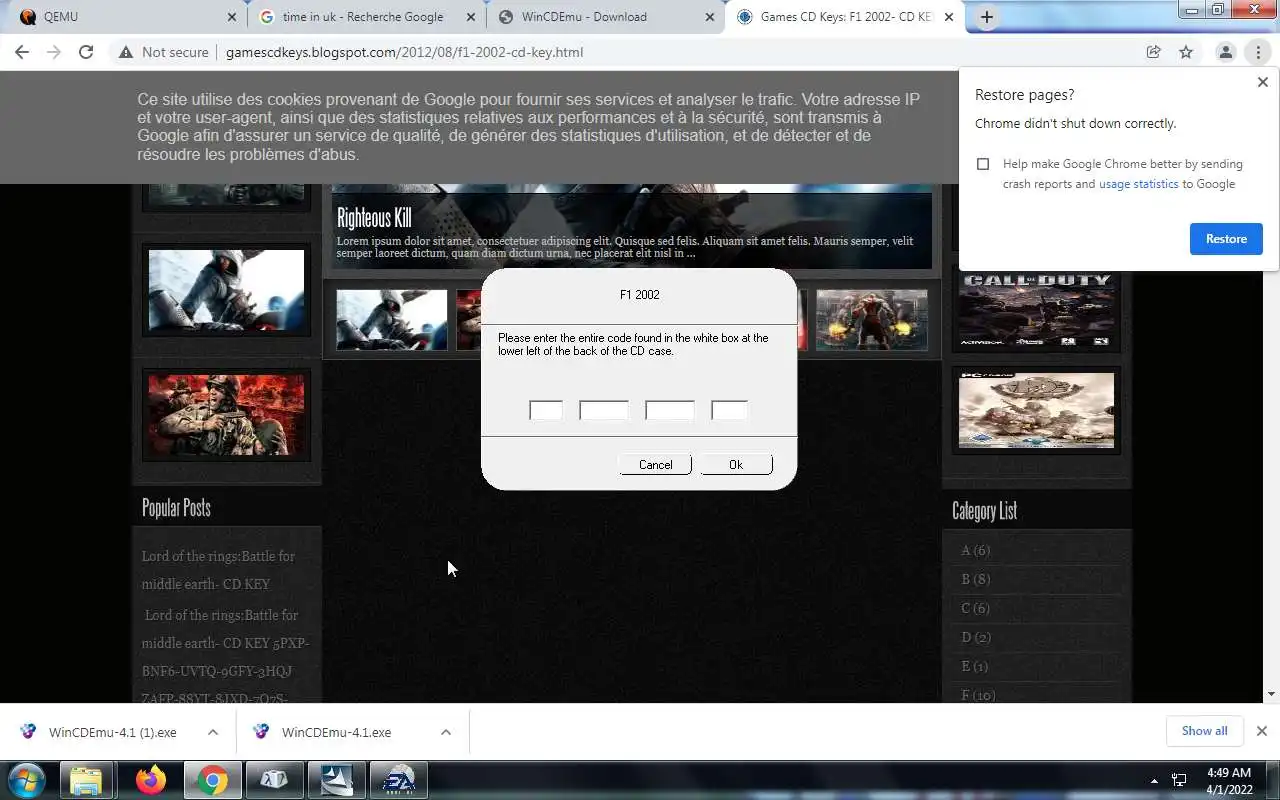Dismiss the Restore pages popup
The image size is (1280, 800).
1262,82
